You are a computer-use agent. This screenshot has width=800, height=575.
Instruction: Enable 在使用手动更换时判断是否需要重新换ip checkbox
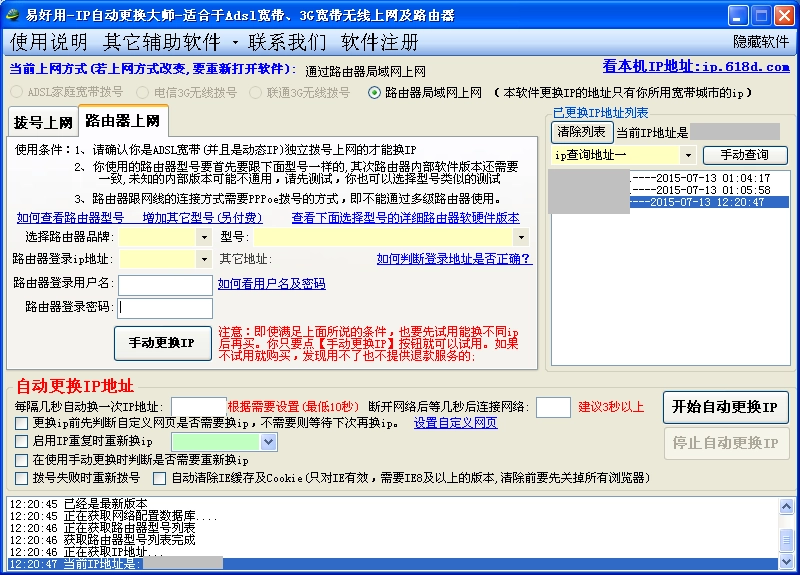(21, 460)
